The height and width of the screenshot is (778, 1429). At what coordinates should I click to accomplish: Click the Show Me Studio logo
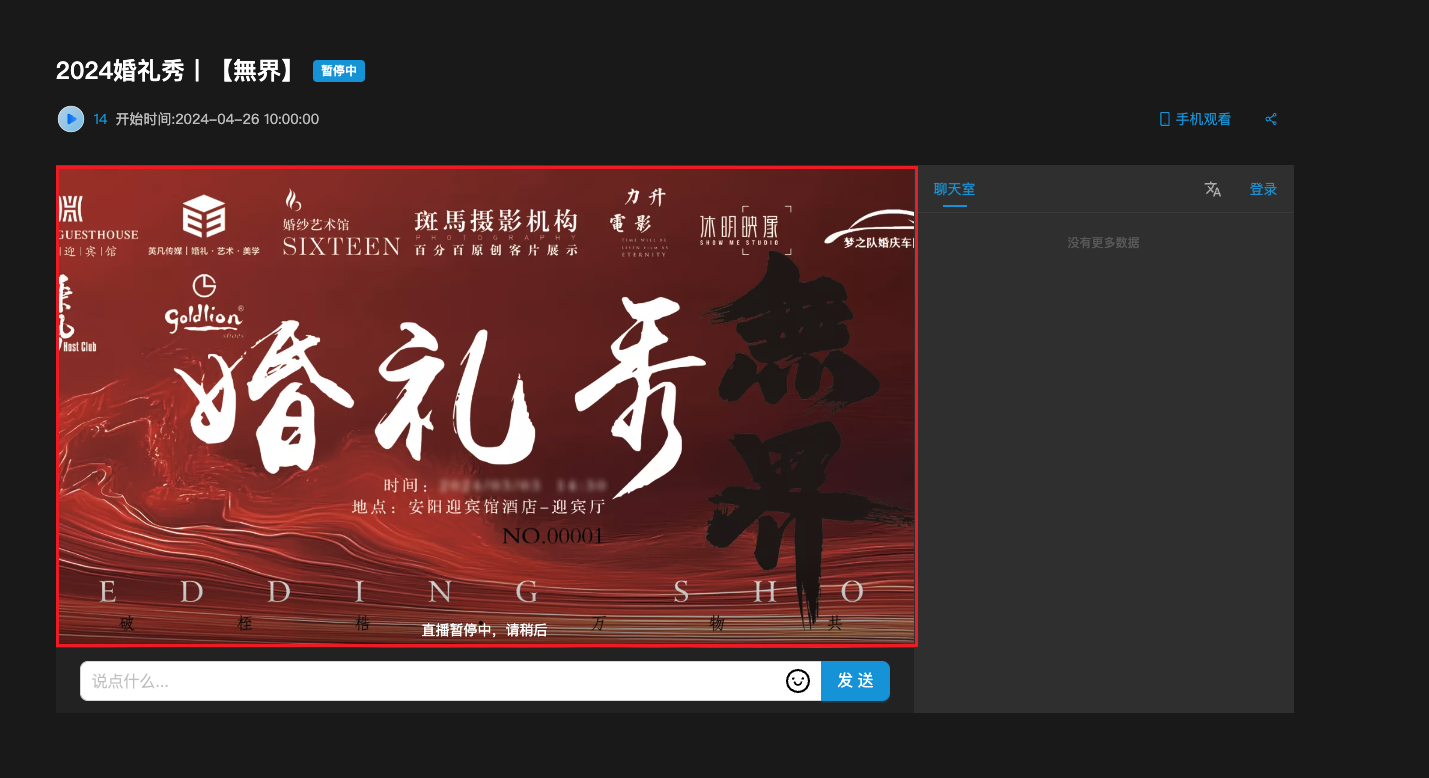745,231
